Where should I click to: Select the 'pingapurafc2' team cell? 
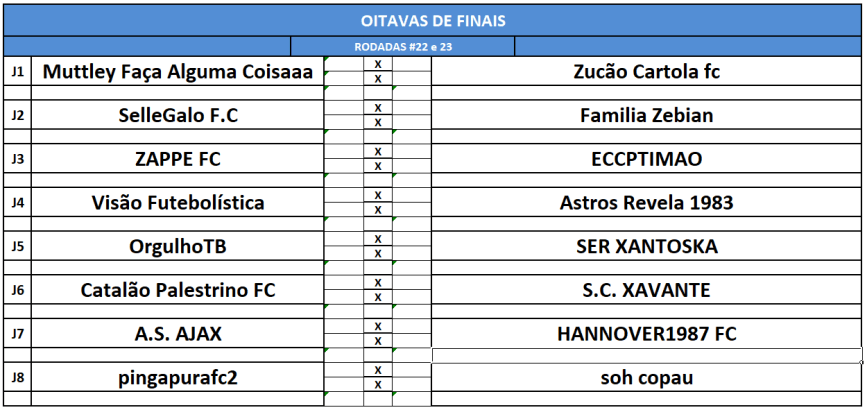click(178, 378)
